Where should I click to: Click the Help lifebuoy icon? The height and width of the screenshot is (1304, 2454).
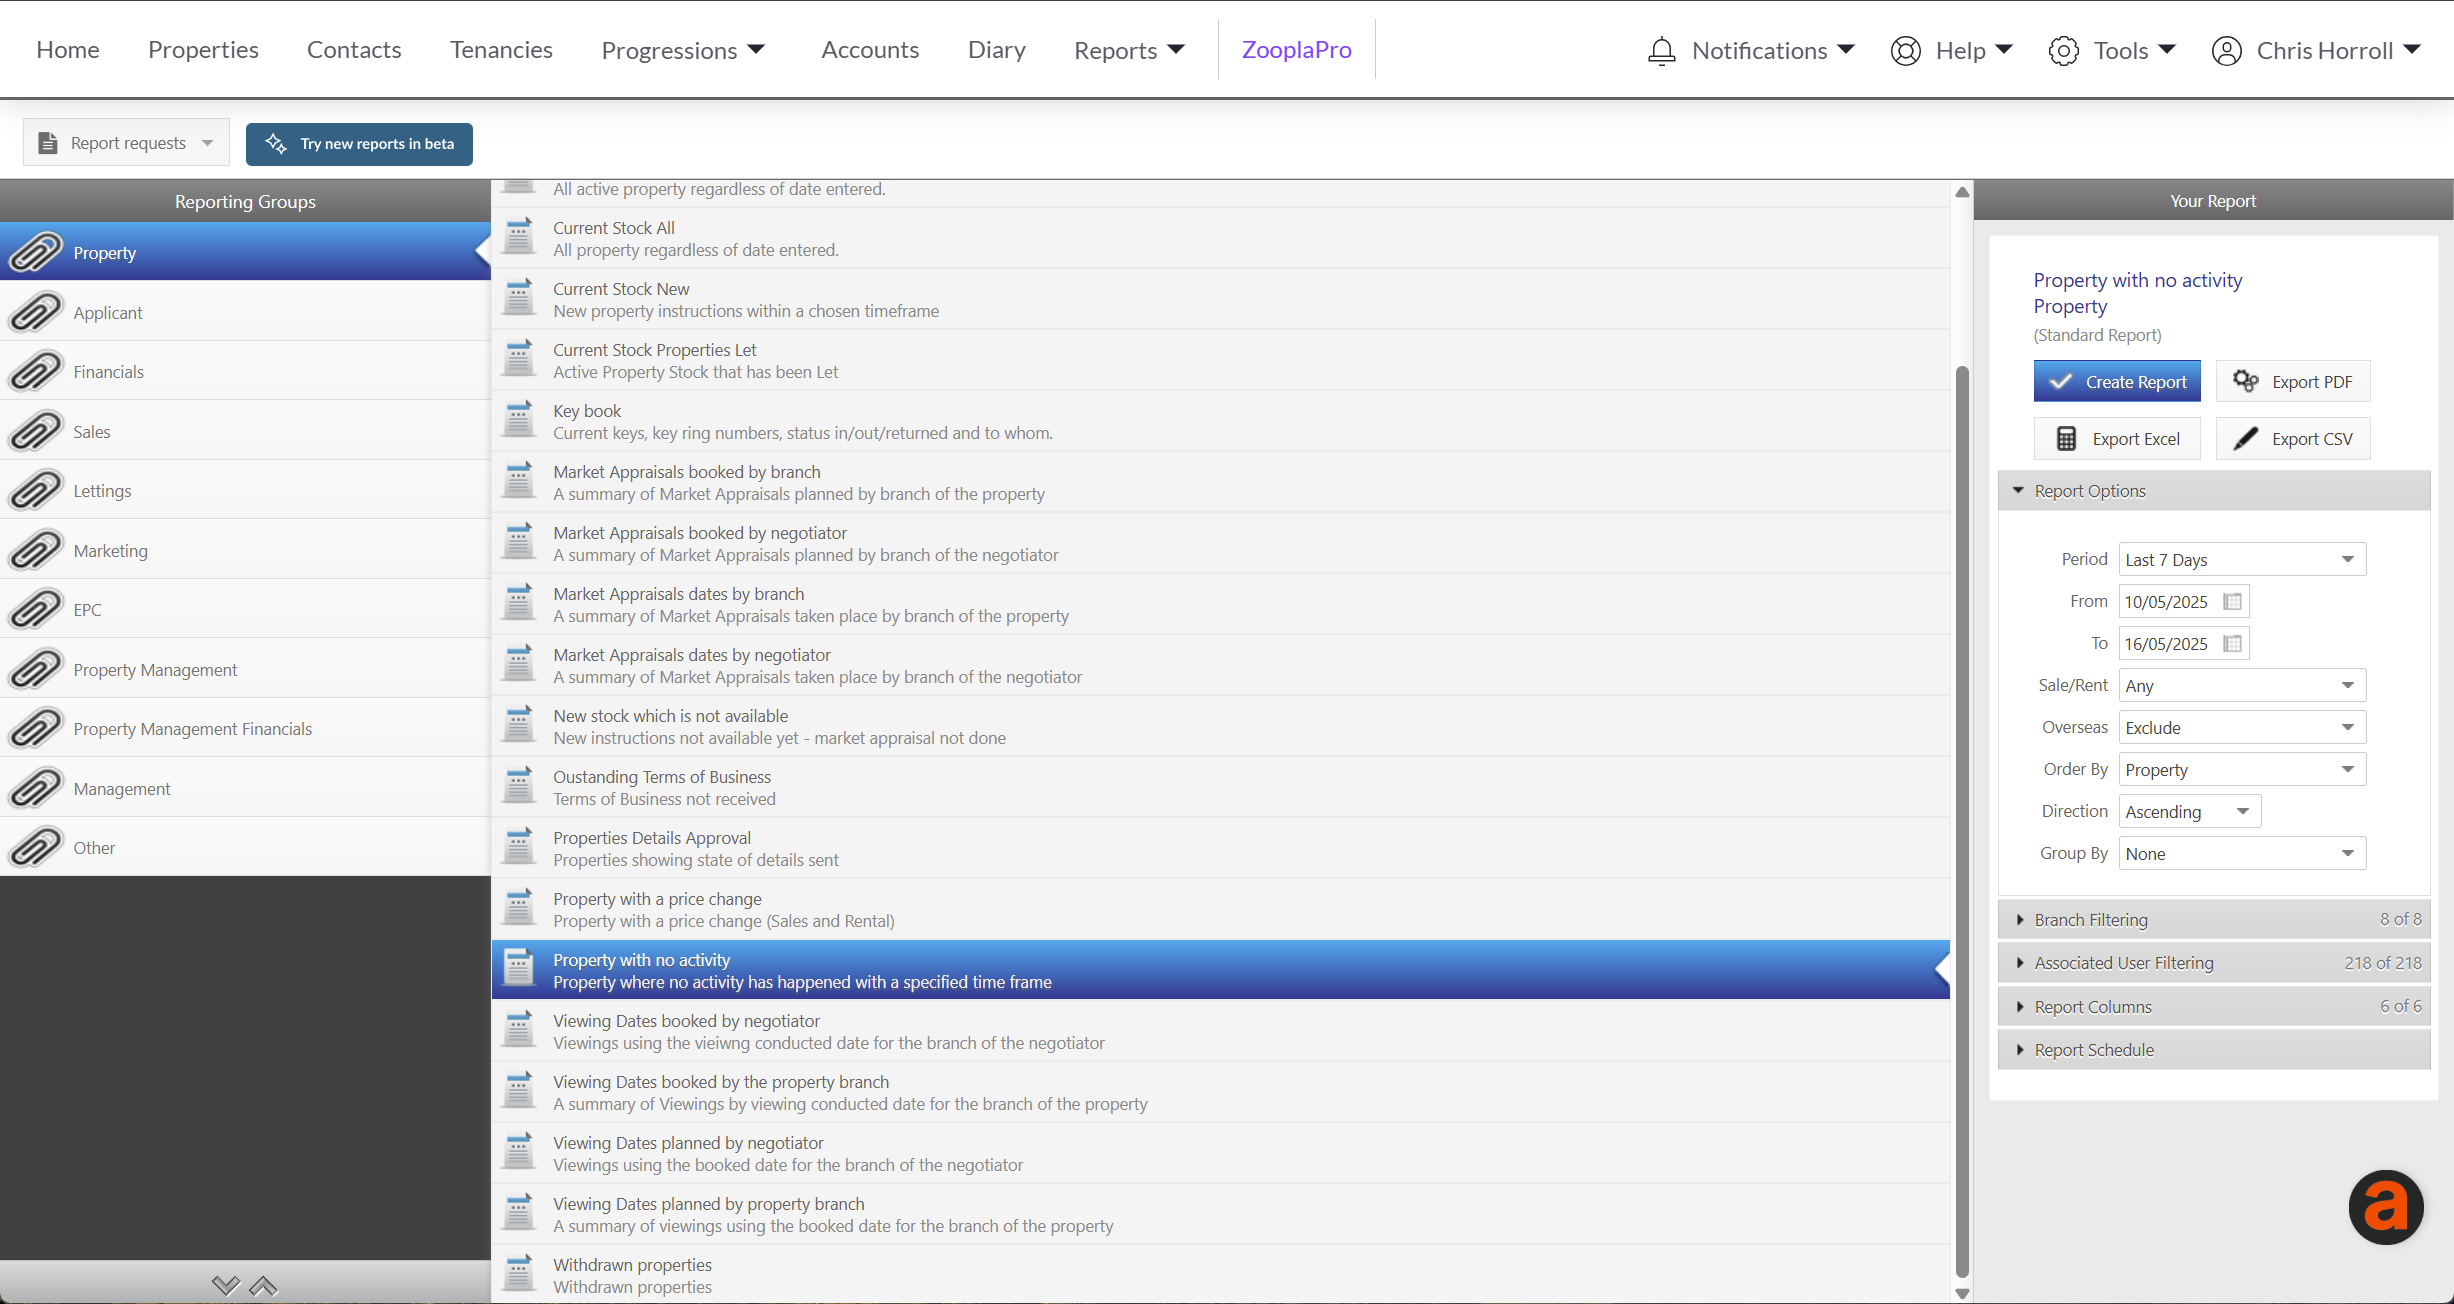pos(1905,50)
